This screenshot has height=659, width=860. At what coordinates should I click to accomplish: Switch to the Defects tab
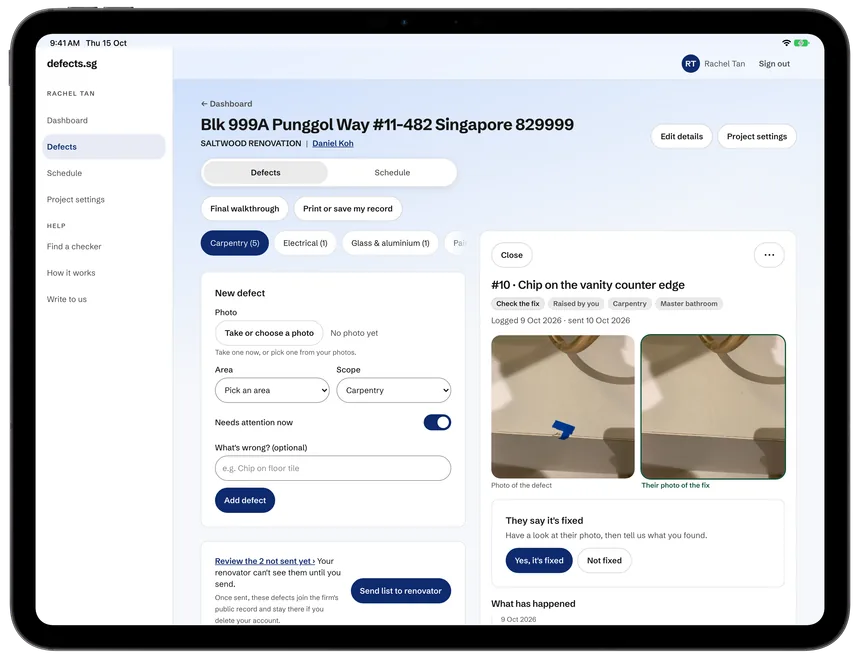[265, 173]
